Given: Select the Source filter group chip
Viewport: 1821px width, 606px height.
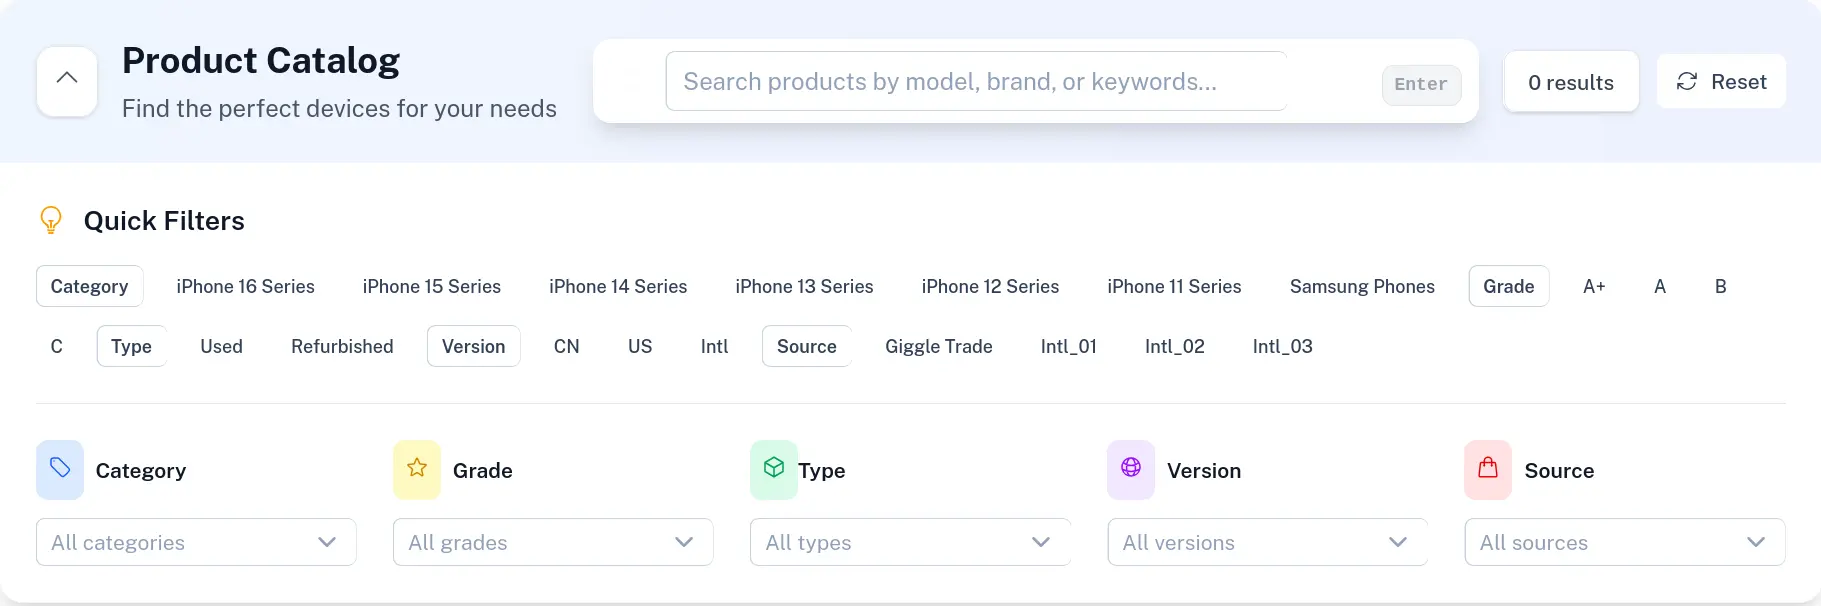Looking at the screenshot, I should coord(806,346).
